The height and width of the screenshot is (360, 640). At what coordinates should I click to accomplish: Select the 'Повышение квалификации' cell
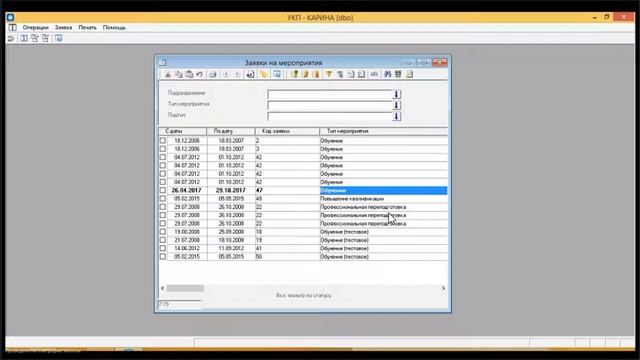[384, 199]
